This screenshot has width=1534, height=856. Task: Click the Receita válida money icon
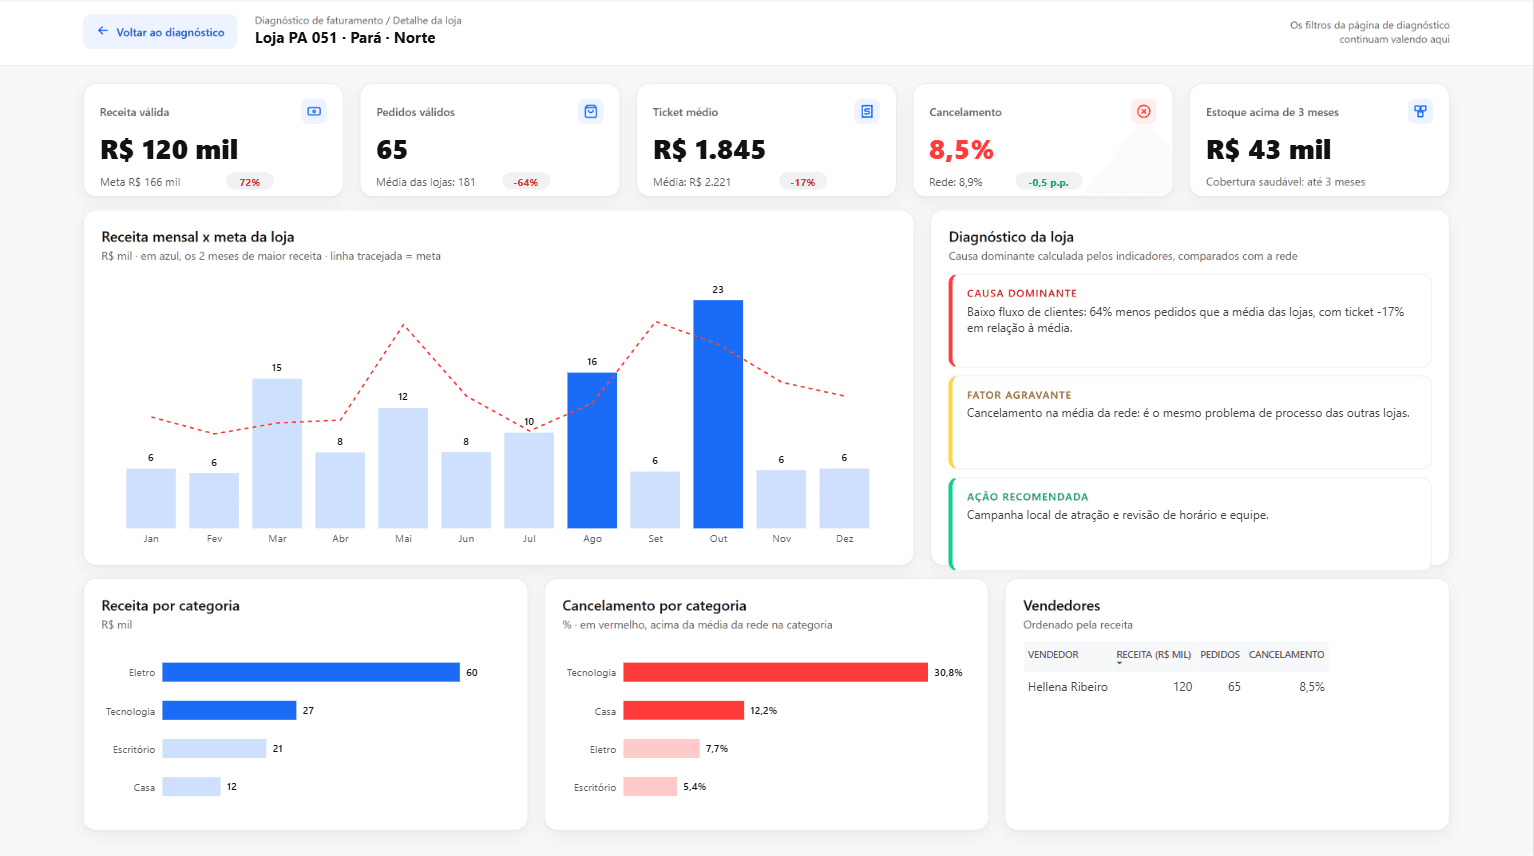point(314,111)
